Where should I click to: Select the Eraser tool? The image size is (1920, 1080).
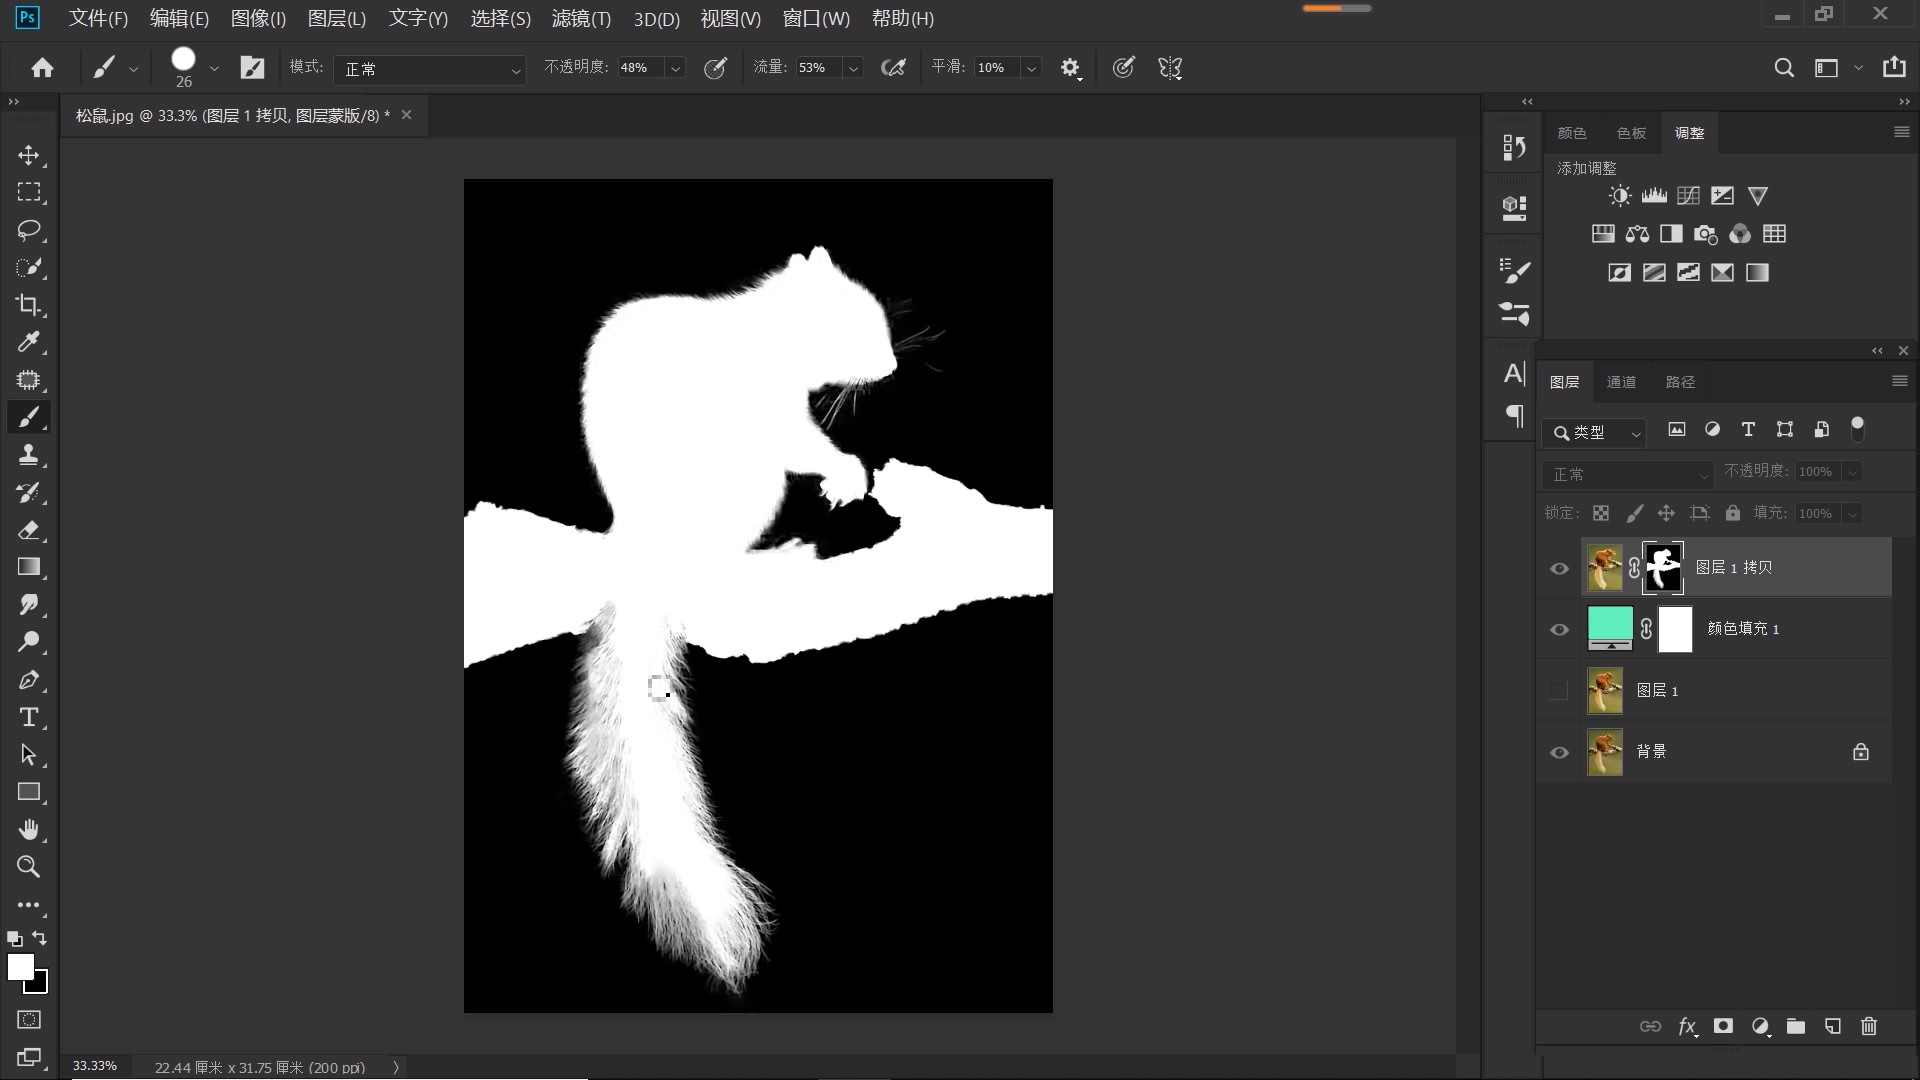(x=28, y=530)
